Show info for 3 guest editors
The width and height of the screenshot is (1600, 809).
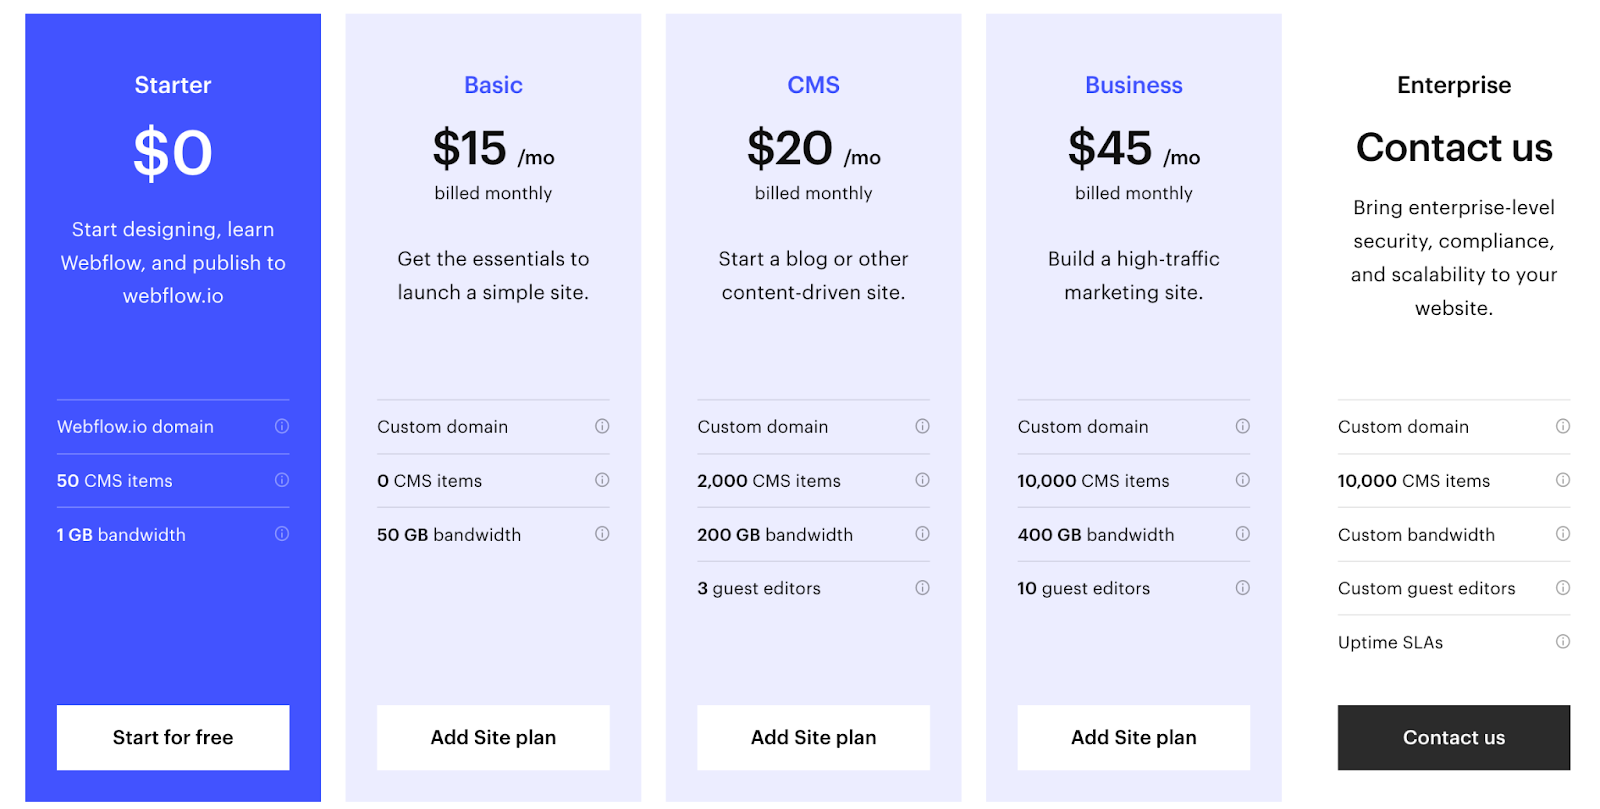click(922, 588)
